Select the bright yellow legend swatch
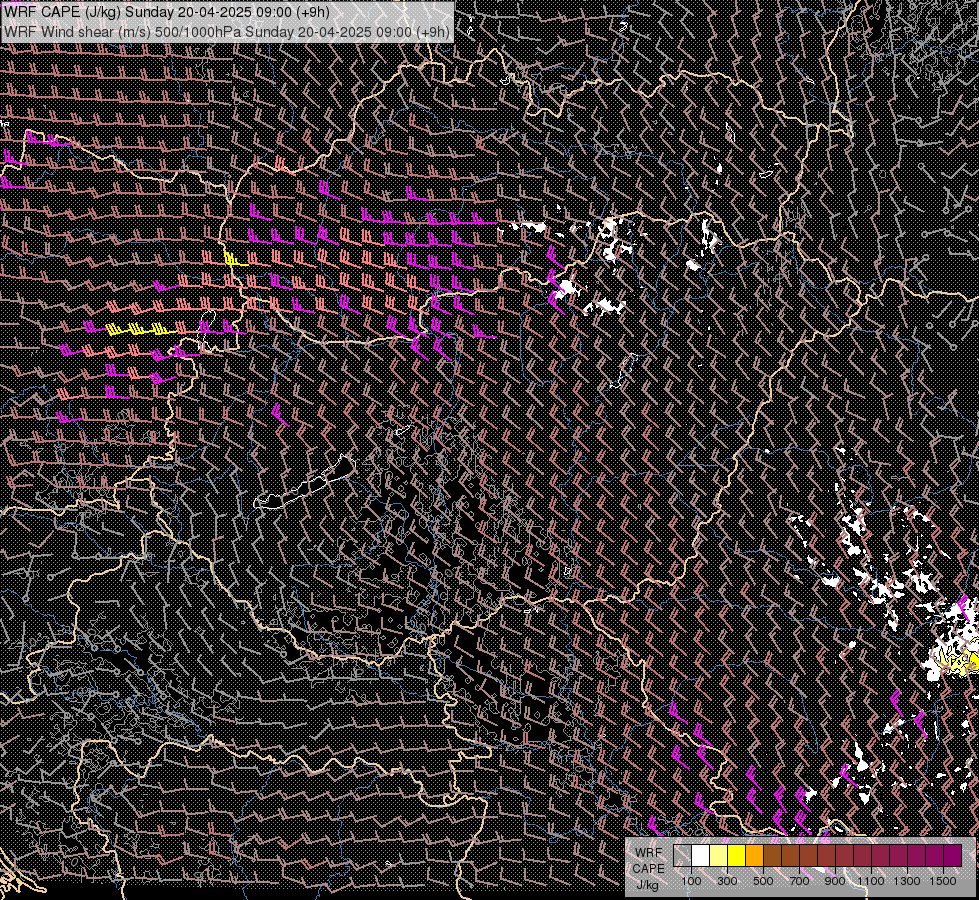This screenshot has height=900, width=979. [x=737, y=855]
